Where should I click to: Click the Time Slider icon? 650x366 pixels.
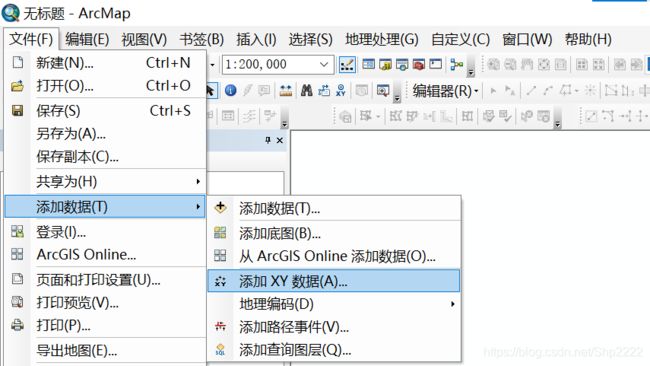(362, 90)
